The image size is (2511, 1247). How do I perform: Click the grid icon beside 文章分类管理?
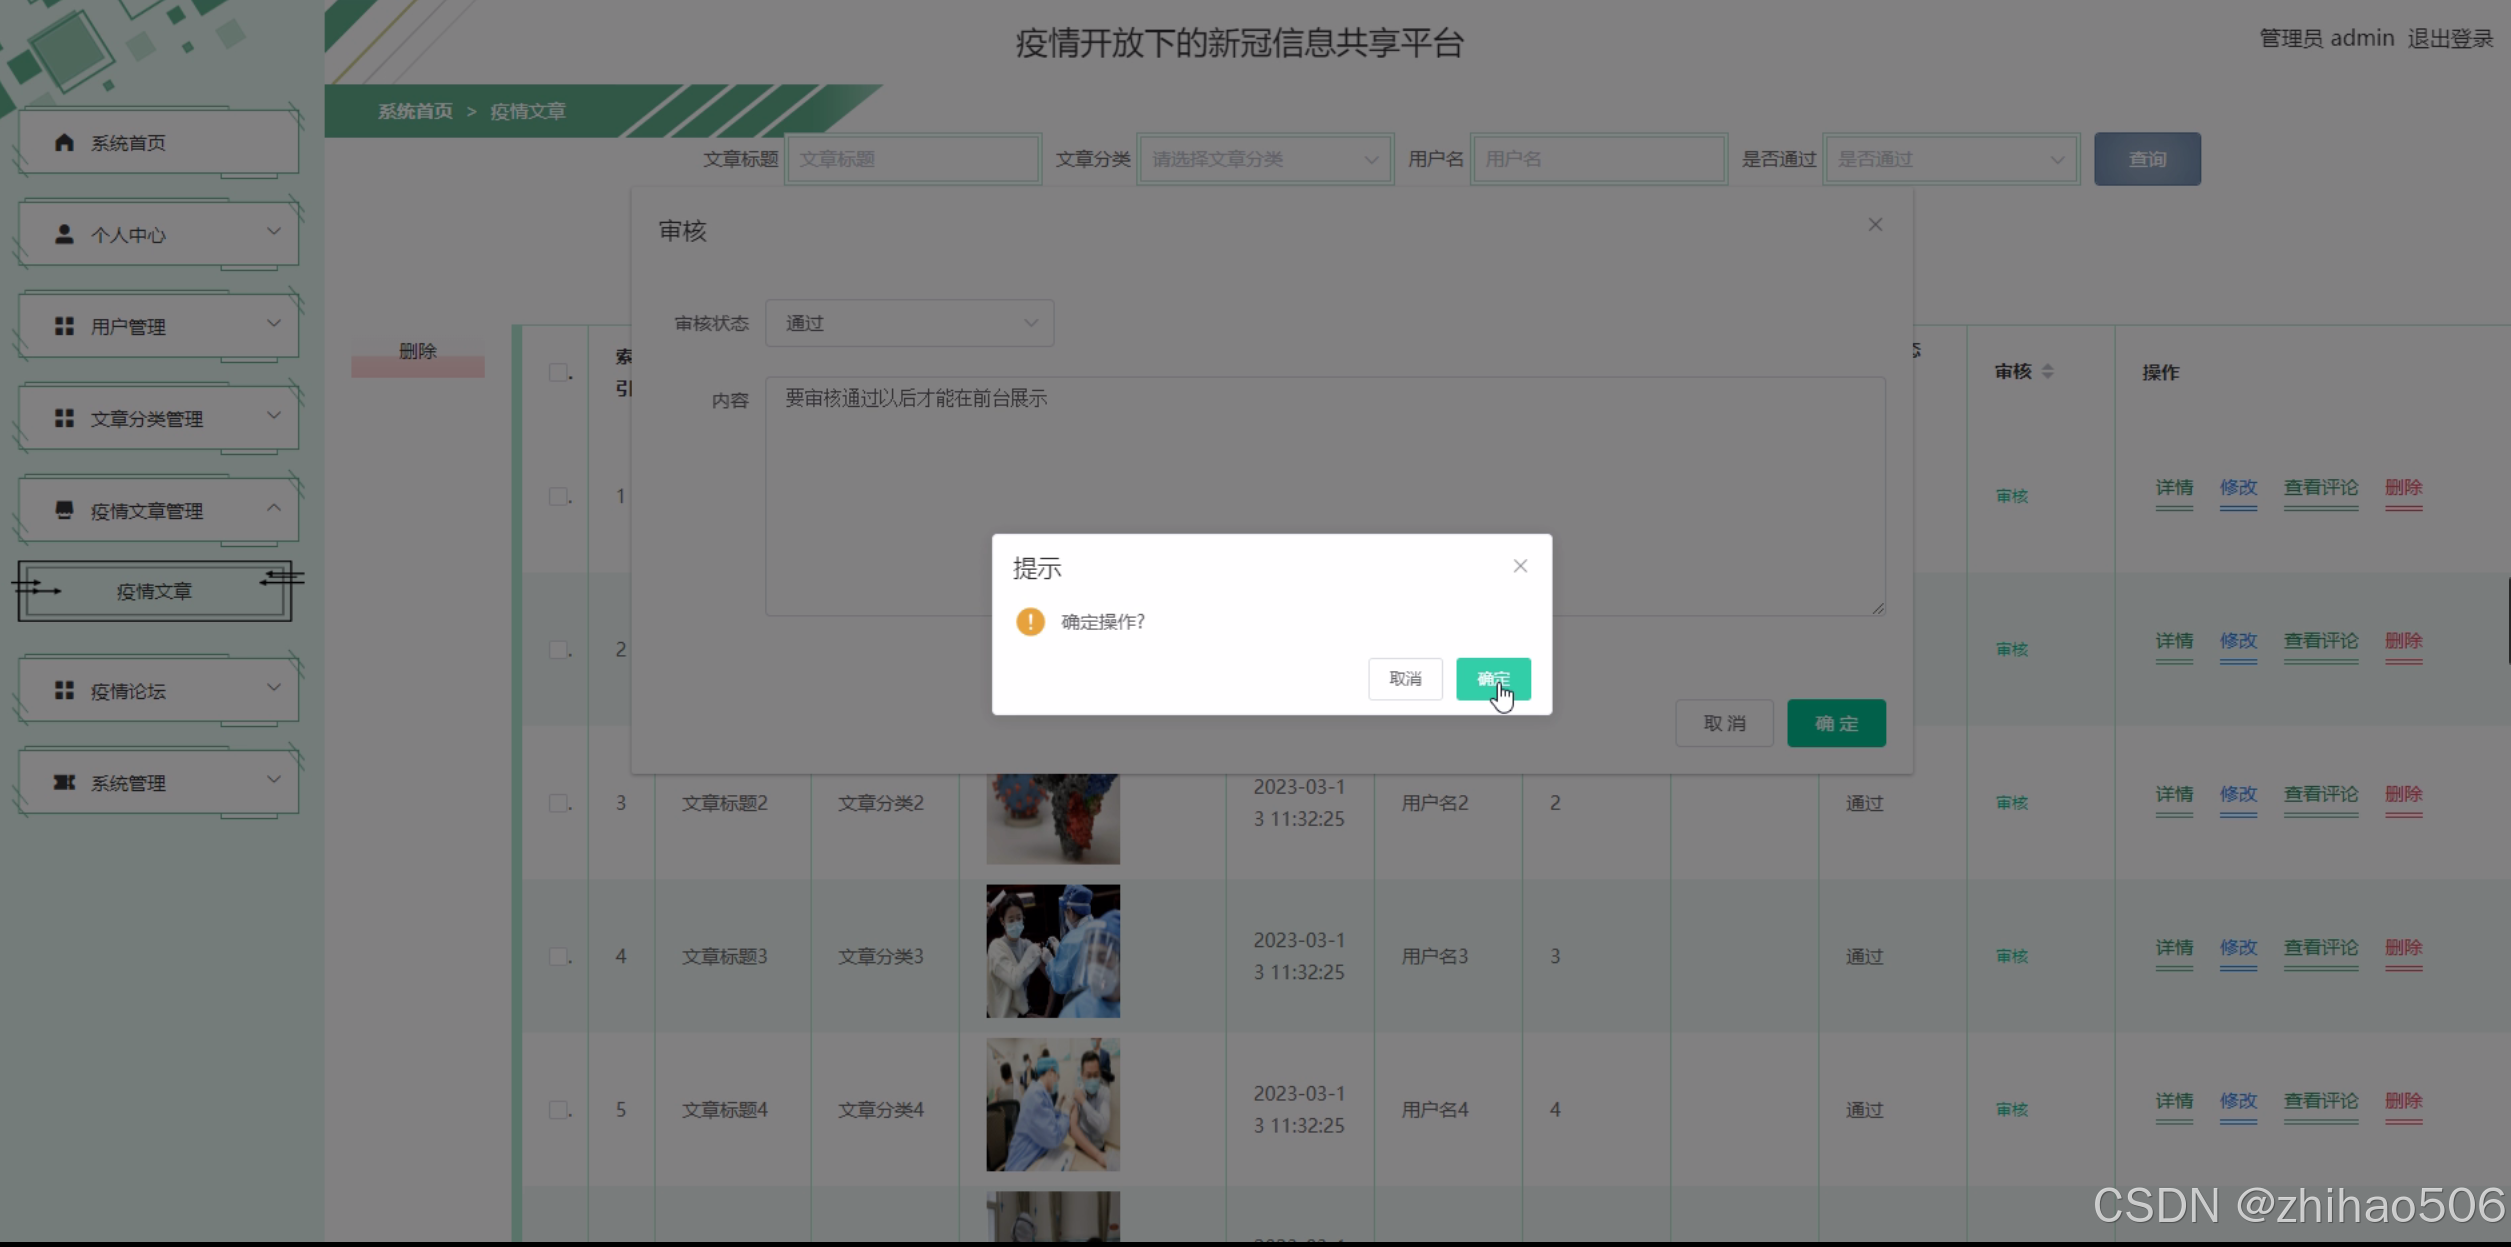coord(64,418)
